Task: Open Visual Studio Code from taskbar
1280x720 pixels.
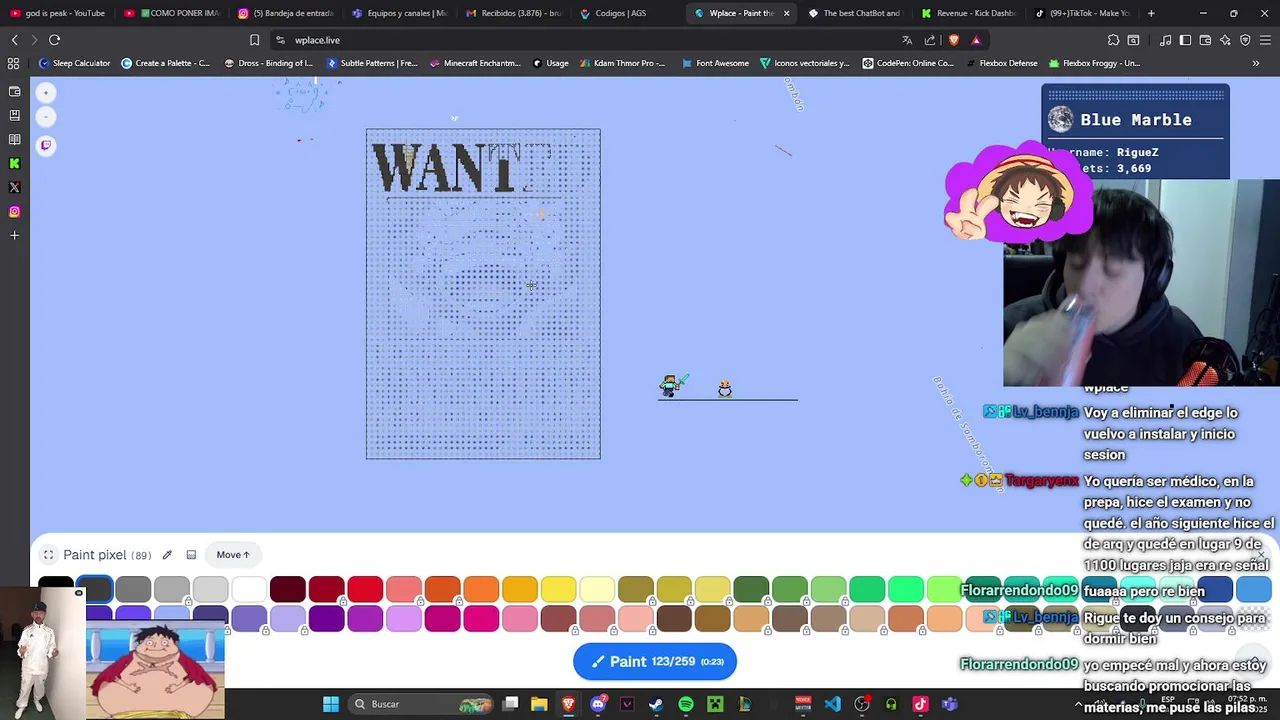Action: 832,704
